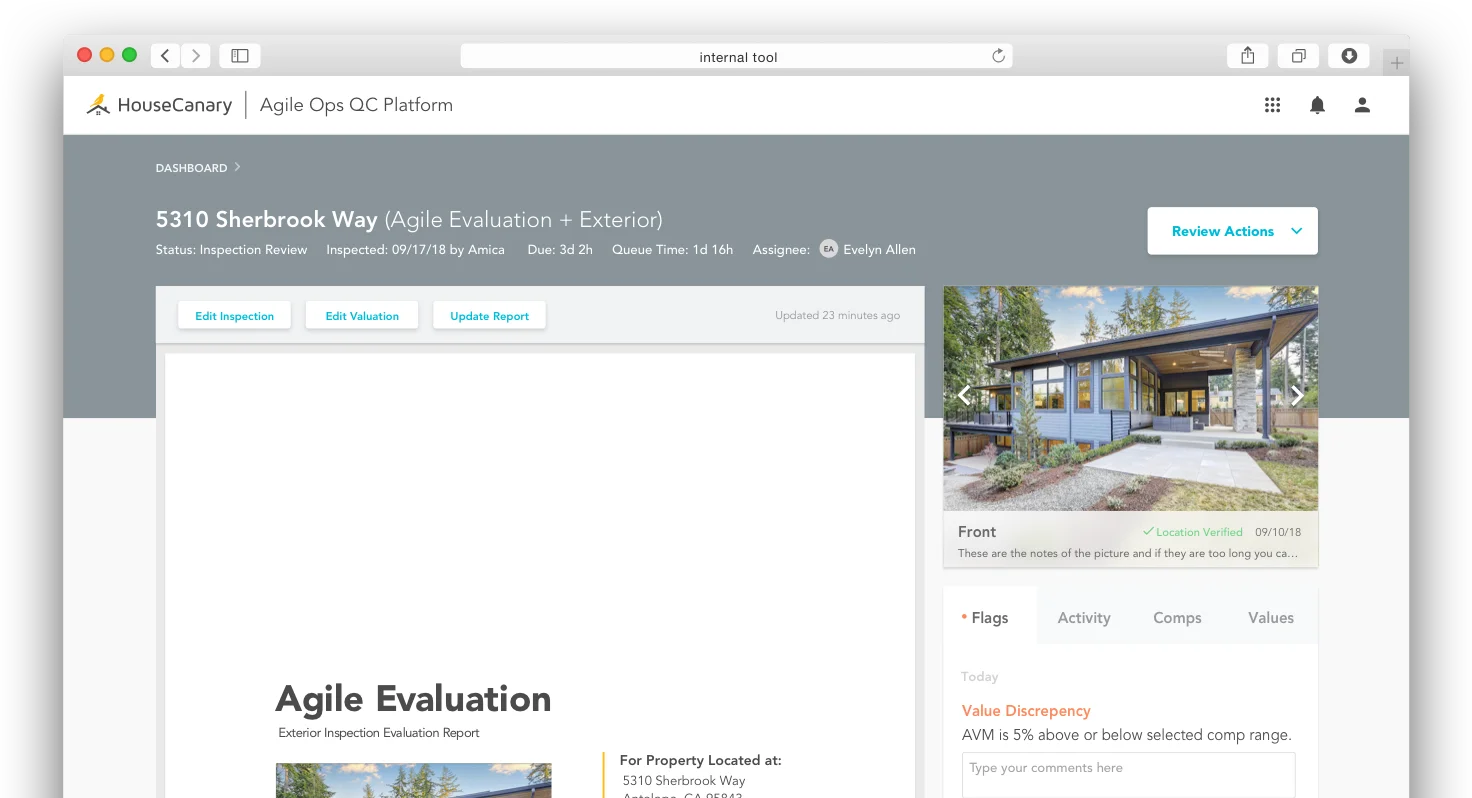Go forward with the browser forward arrow
The width and height of the screenshot is (1472, 798).
click(196, 56)
